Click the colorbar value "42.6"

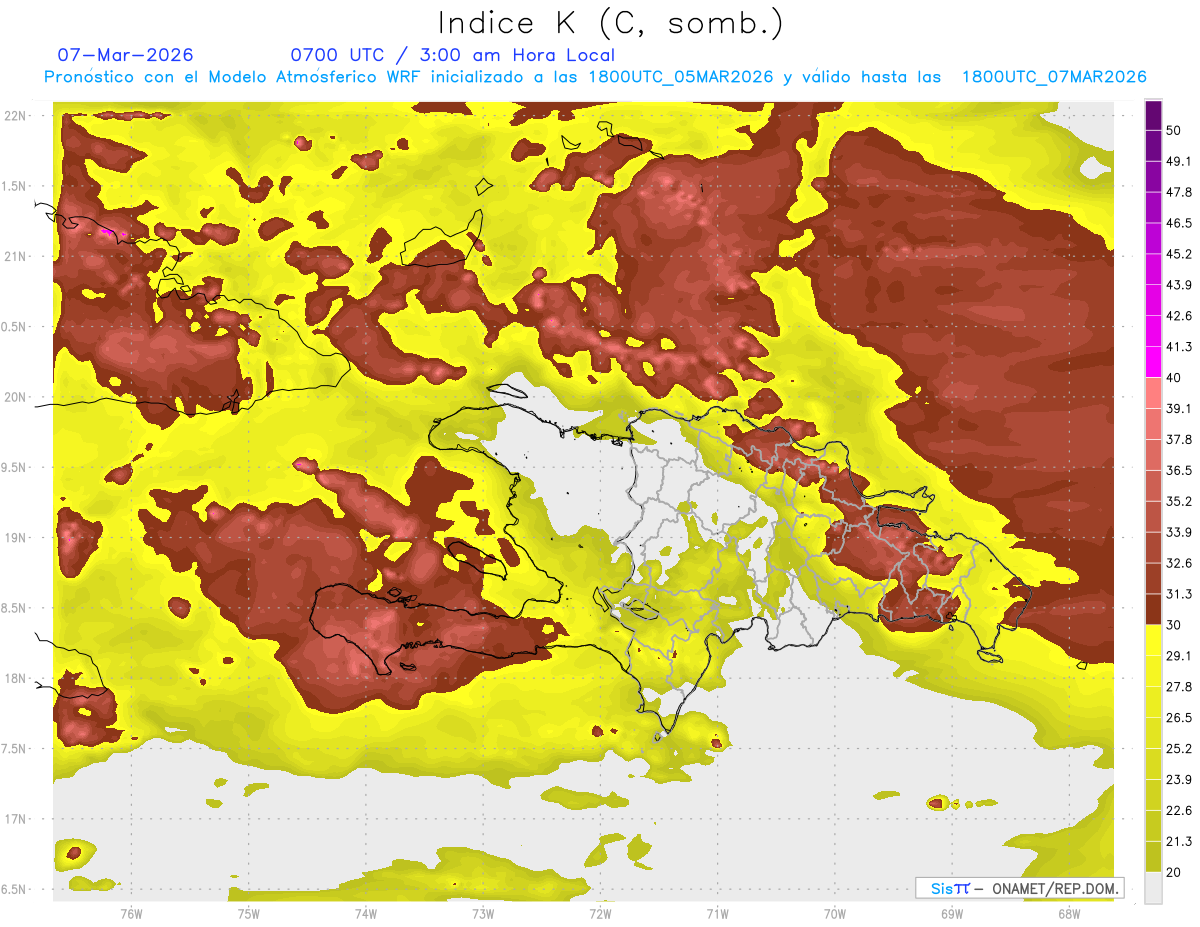click(x=1178, y=316)
